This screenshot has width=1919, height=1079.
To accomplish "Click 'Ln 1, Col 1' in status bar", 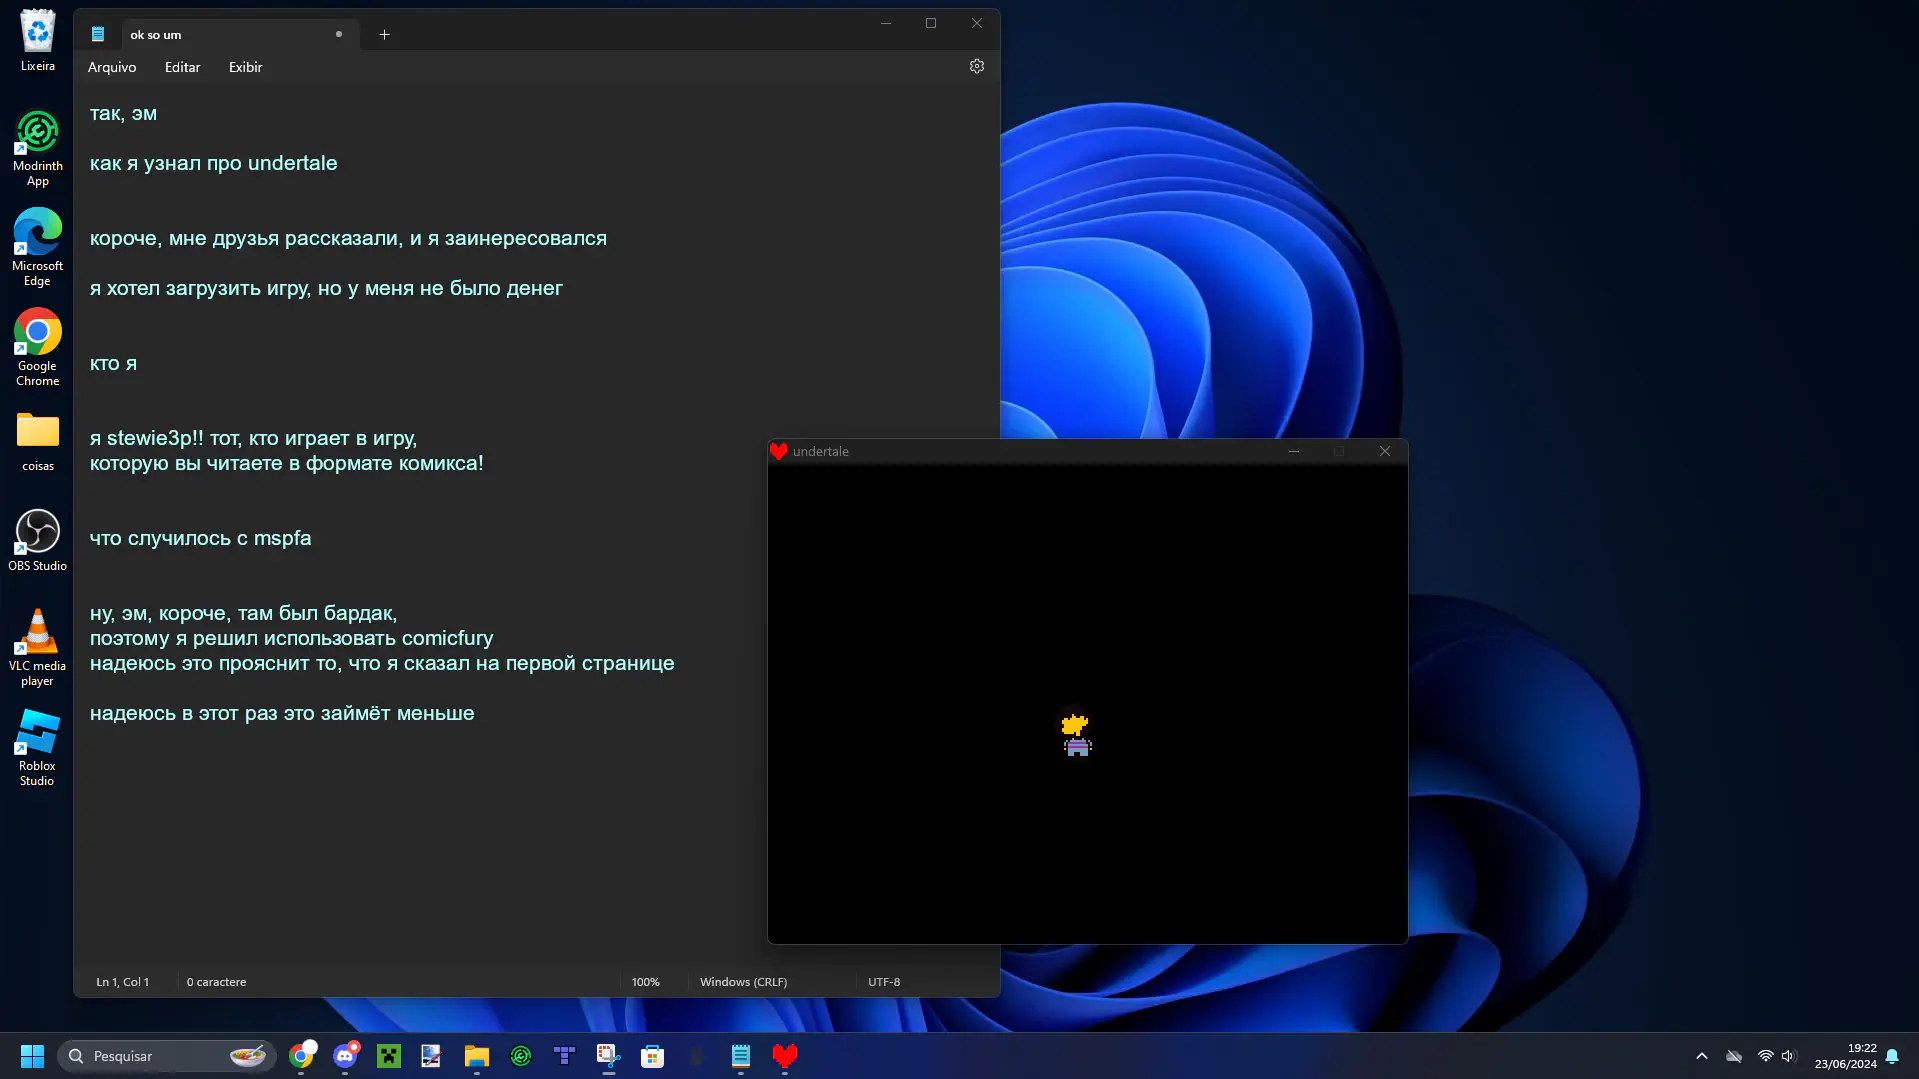I will click(x=122, y=982).
